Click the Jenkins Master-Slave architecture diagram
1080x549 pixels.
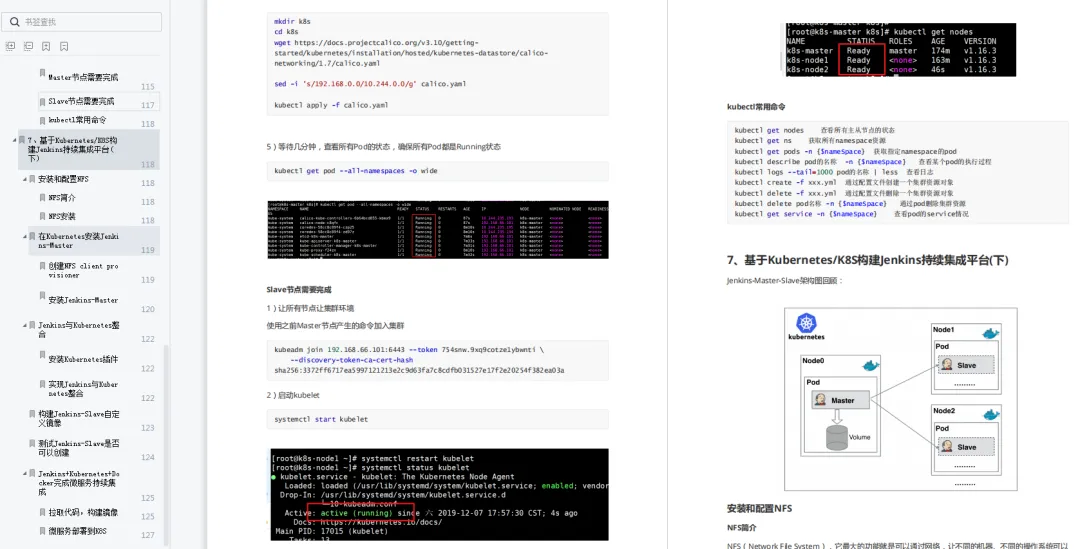pyautogui.click(x=900, y=399)
